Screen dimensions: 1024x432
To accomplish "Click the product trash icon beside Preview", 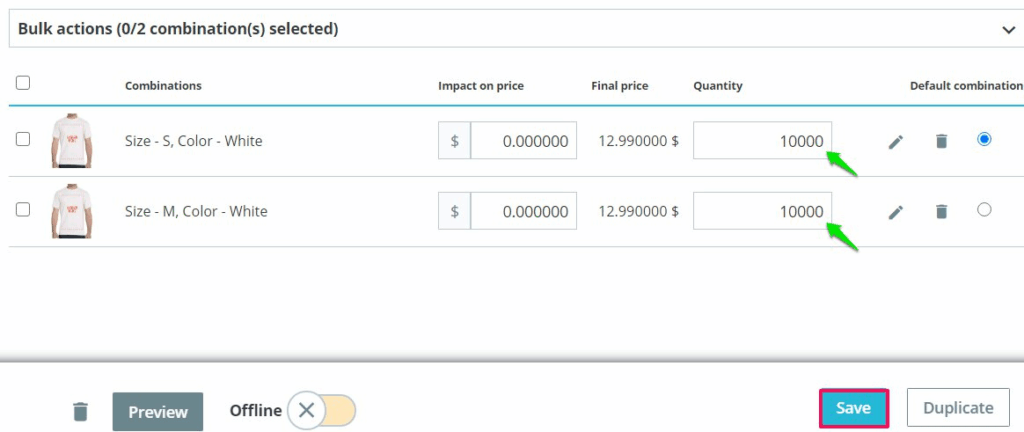I will pos(81,411).
